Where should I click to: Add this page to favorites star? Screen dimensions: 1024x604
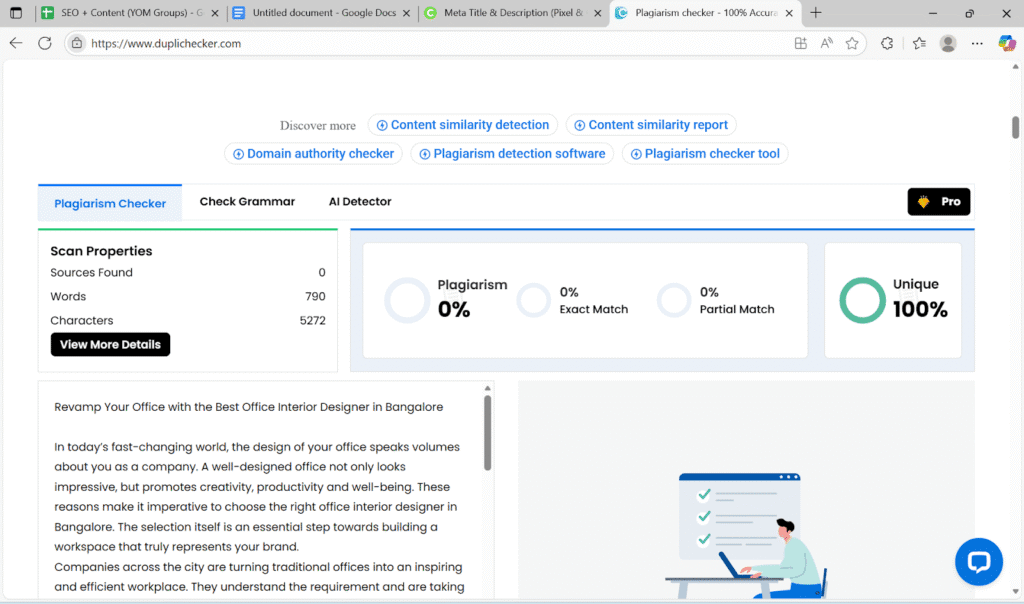click(x=852, y=43)
